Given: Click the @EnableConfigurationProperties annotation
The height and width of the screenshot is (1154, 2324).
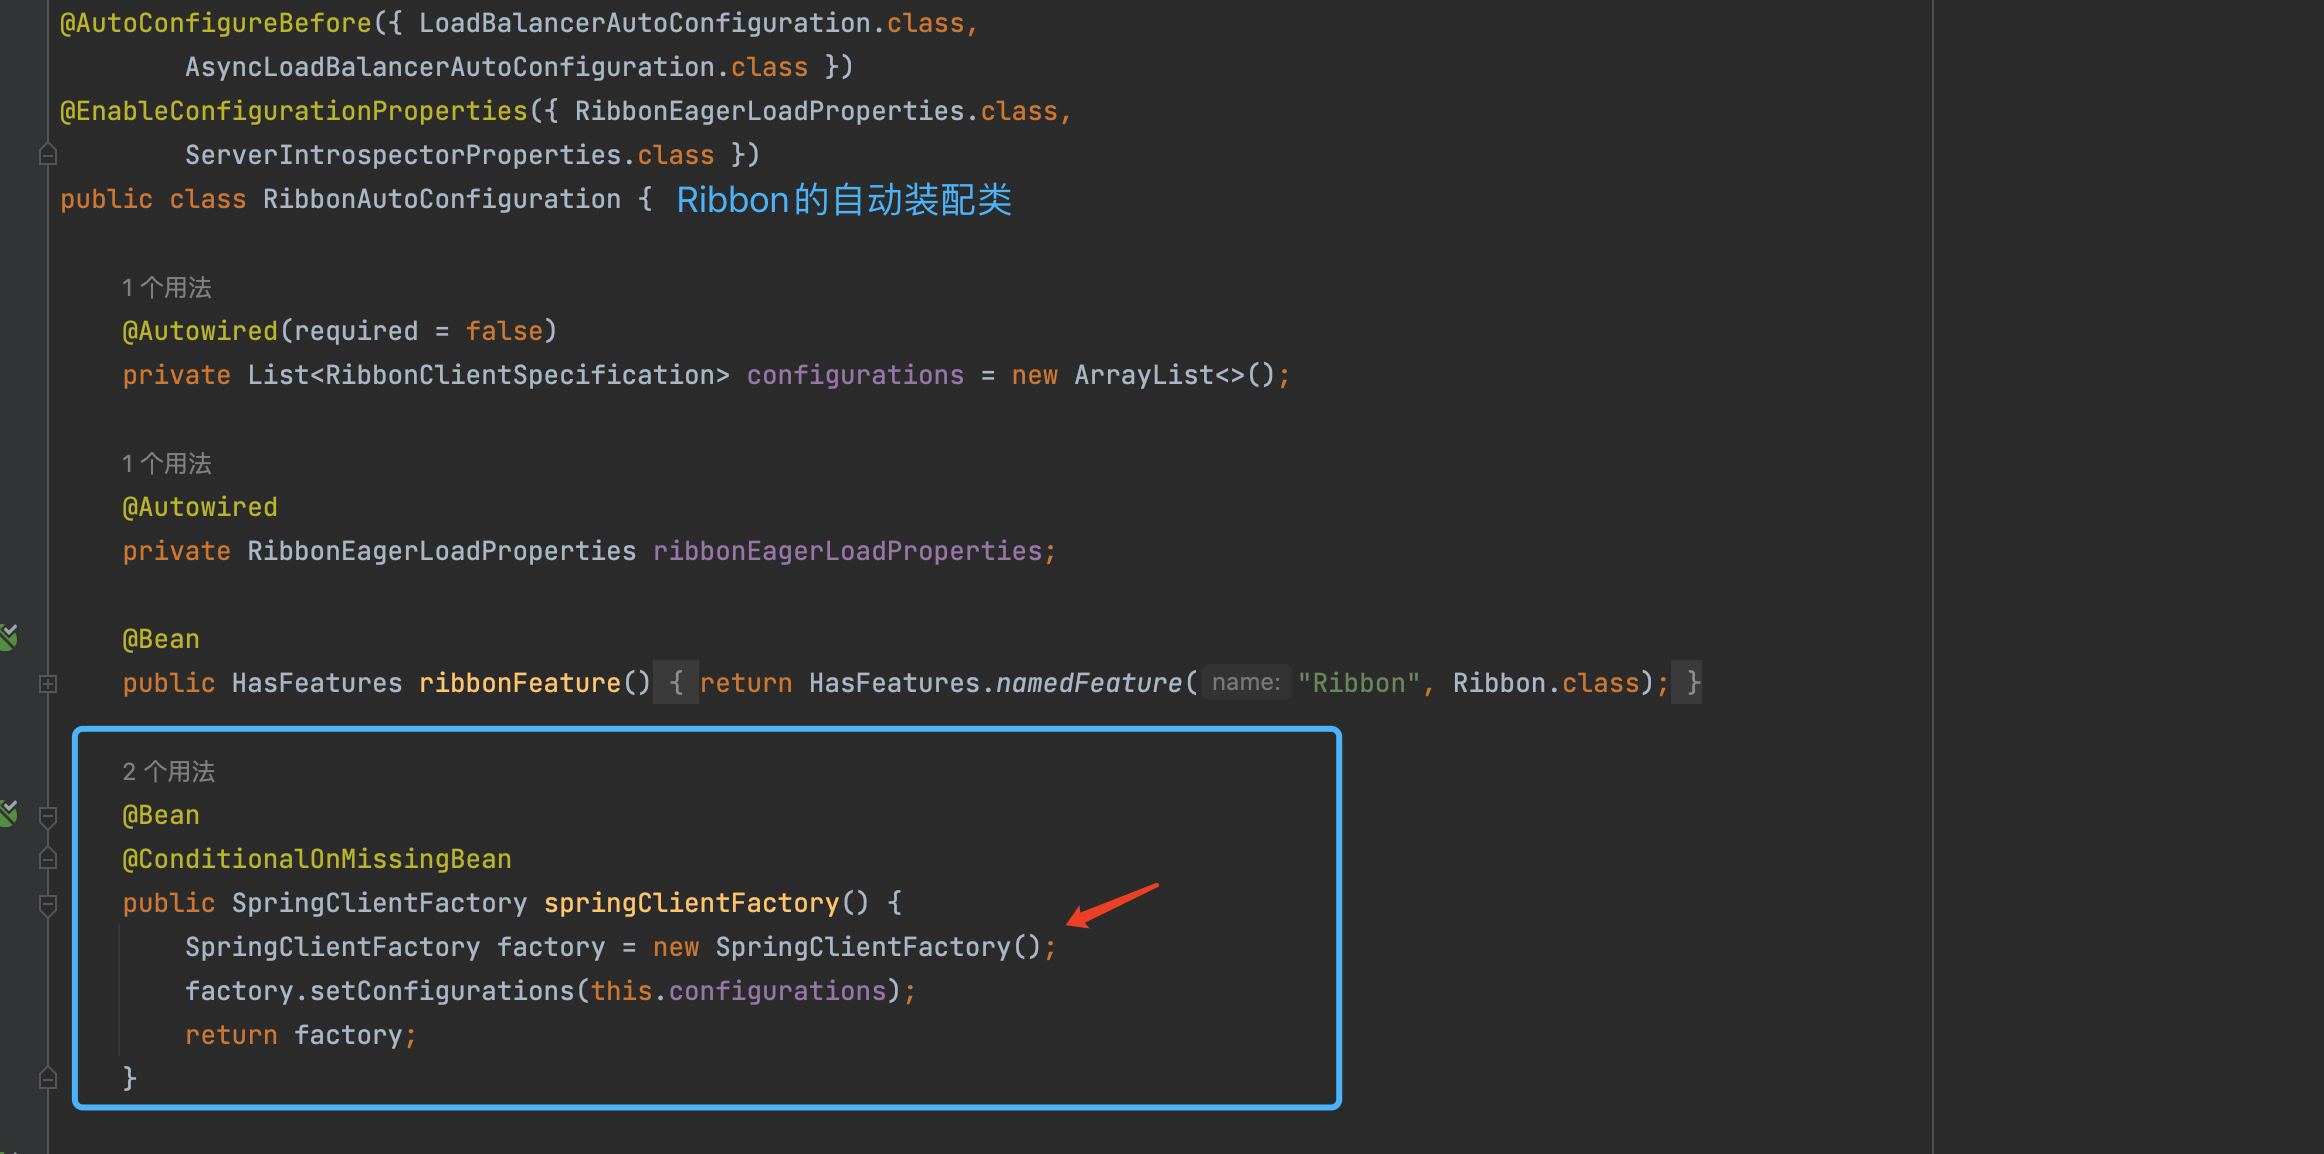Looking at the screenshot, I should pos(294,111).
